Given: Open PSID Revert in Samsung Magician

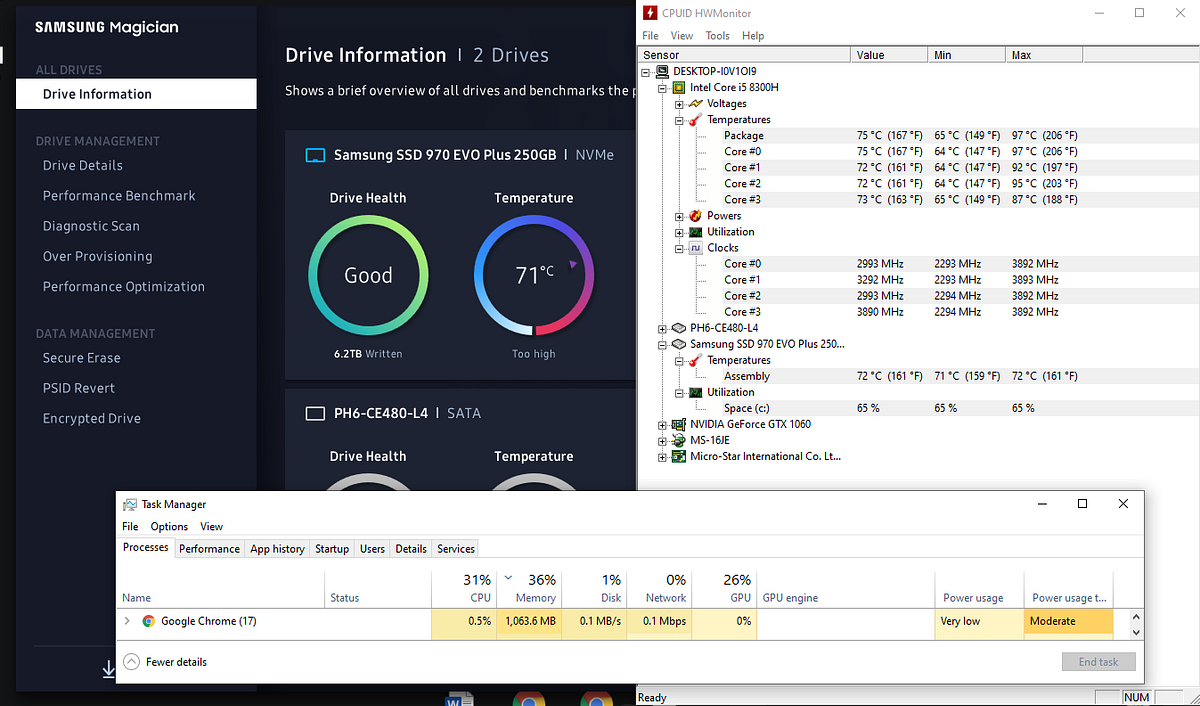Looking at the screenshot, I should click(79, 388).
